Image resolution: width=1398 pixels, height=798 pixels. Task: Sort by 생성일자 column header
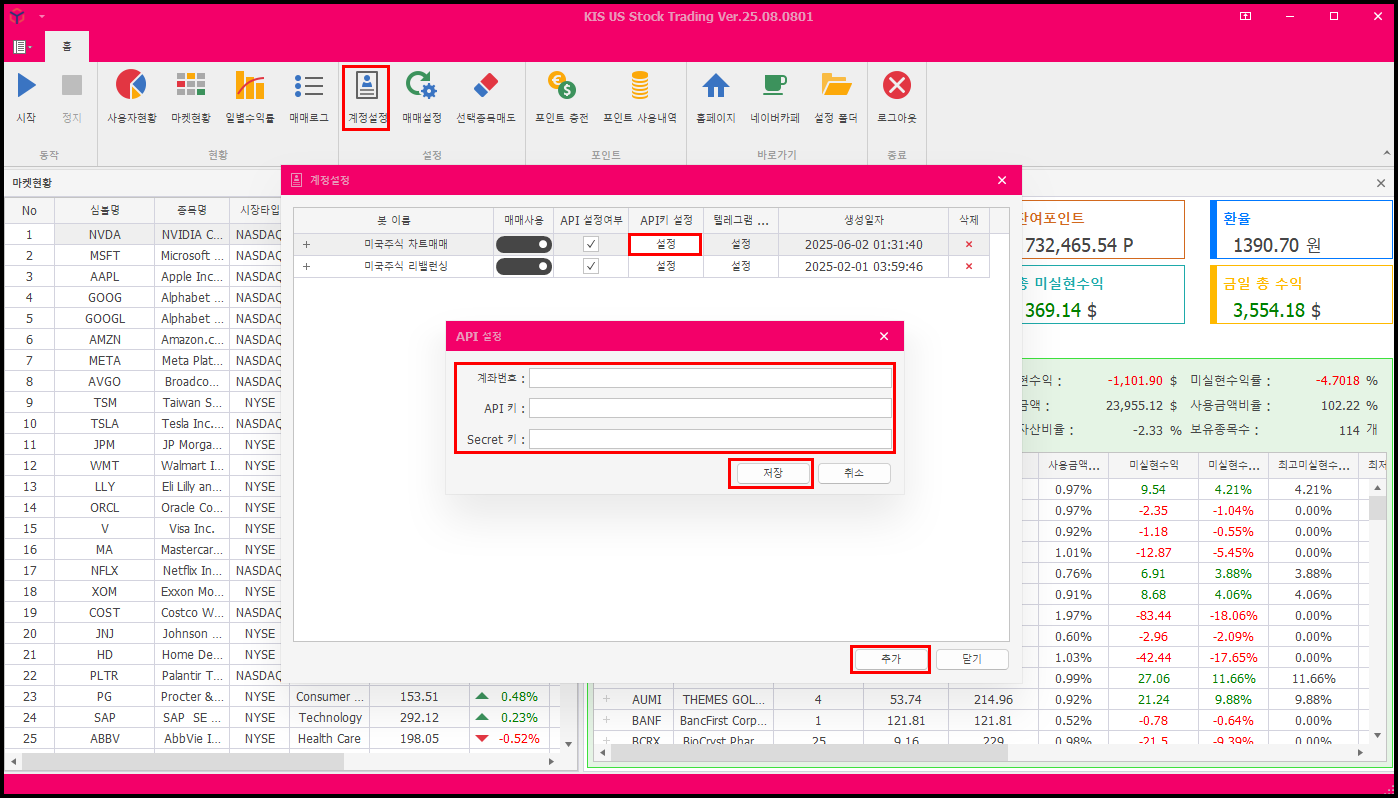tap(863, 220)
